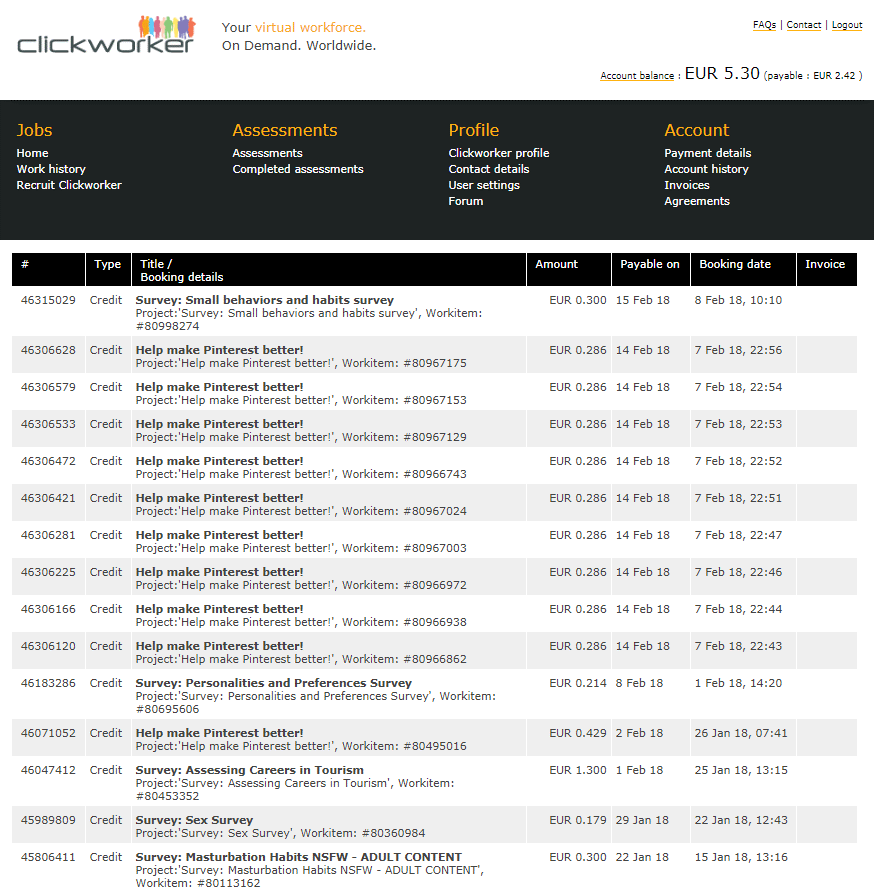The width and height of the screenshot is (874, 892).
Task: Click amount EUR 0.300 for booking 46315029
Action: click(578, 300)
